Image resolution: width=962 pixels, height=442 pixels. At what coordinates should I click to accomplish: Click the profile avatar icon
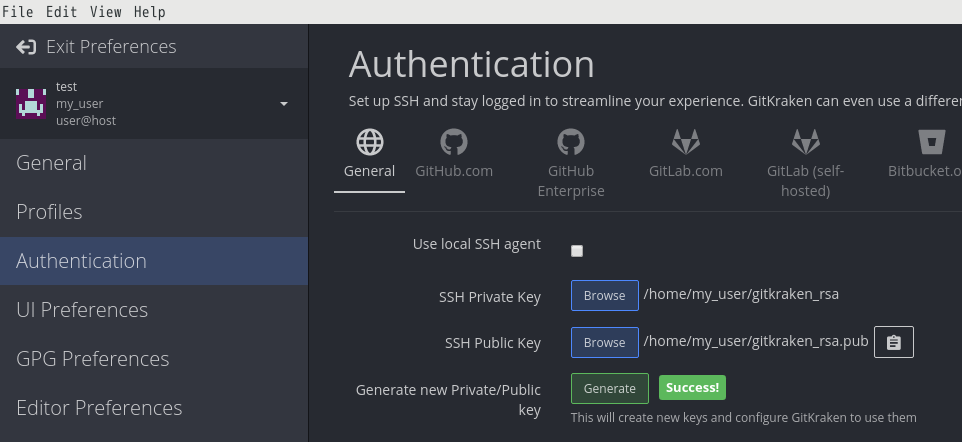click(x=31, y=103)
